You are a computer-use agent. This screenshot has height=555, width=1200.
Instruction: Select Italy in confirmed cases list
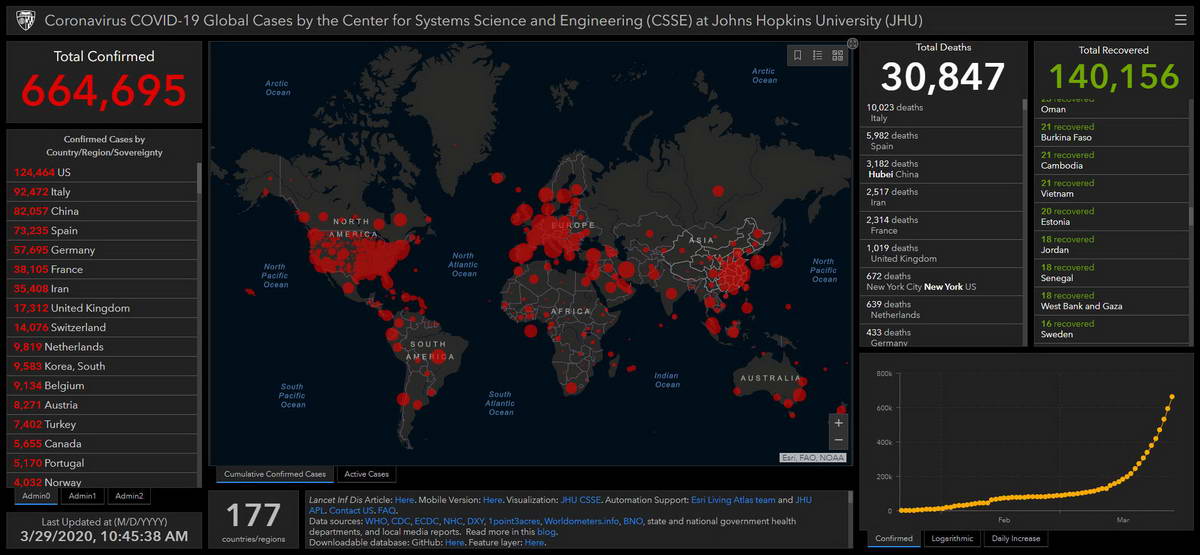(60, 192)
